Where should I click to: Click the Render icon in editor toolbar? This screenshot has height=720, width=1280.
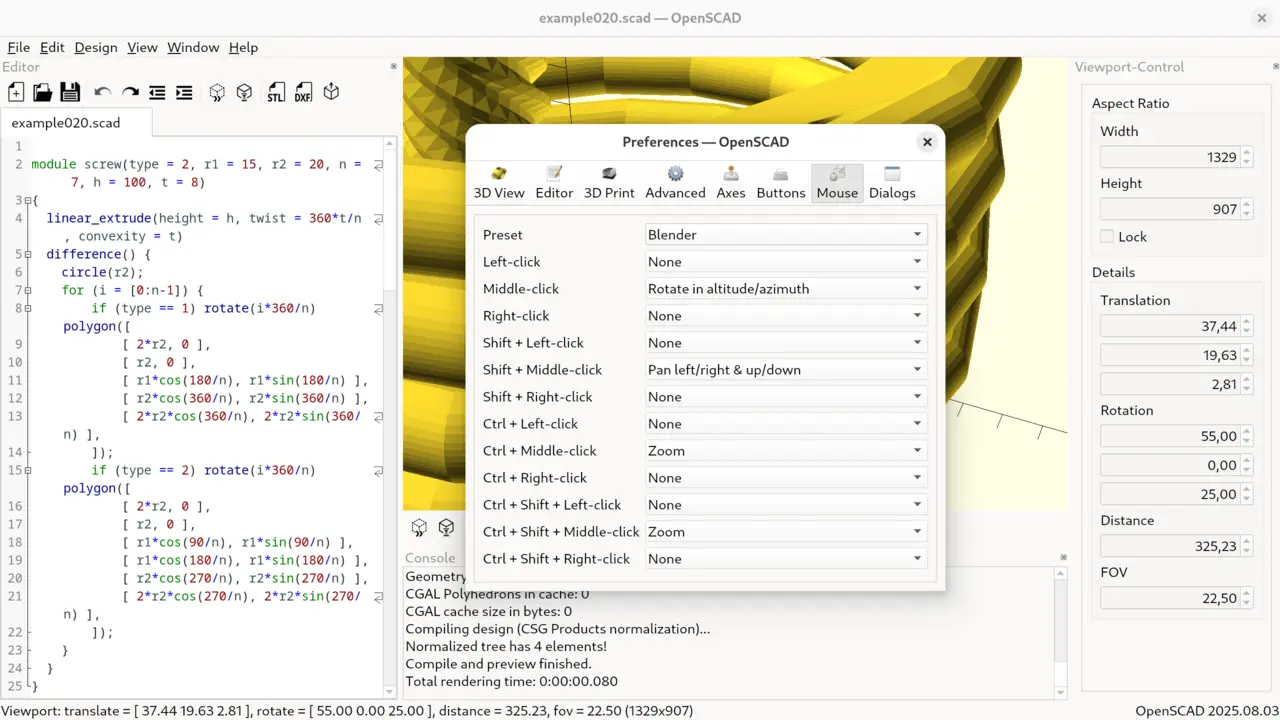click(x=244, y=92)
